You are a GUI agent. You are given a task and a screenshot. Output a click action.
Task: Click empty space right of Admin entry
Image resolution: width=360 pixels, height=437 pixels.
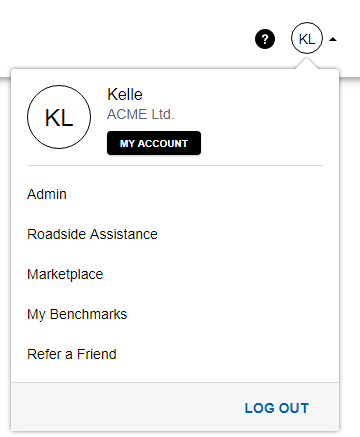pyautogui.click(x=200, y=194)
